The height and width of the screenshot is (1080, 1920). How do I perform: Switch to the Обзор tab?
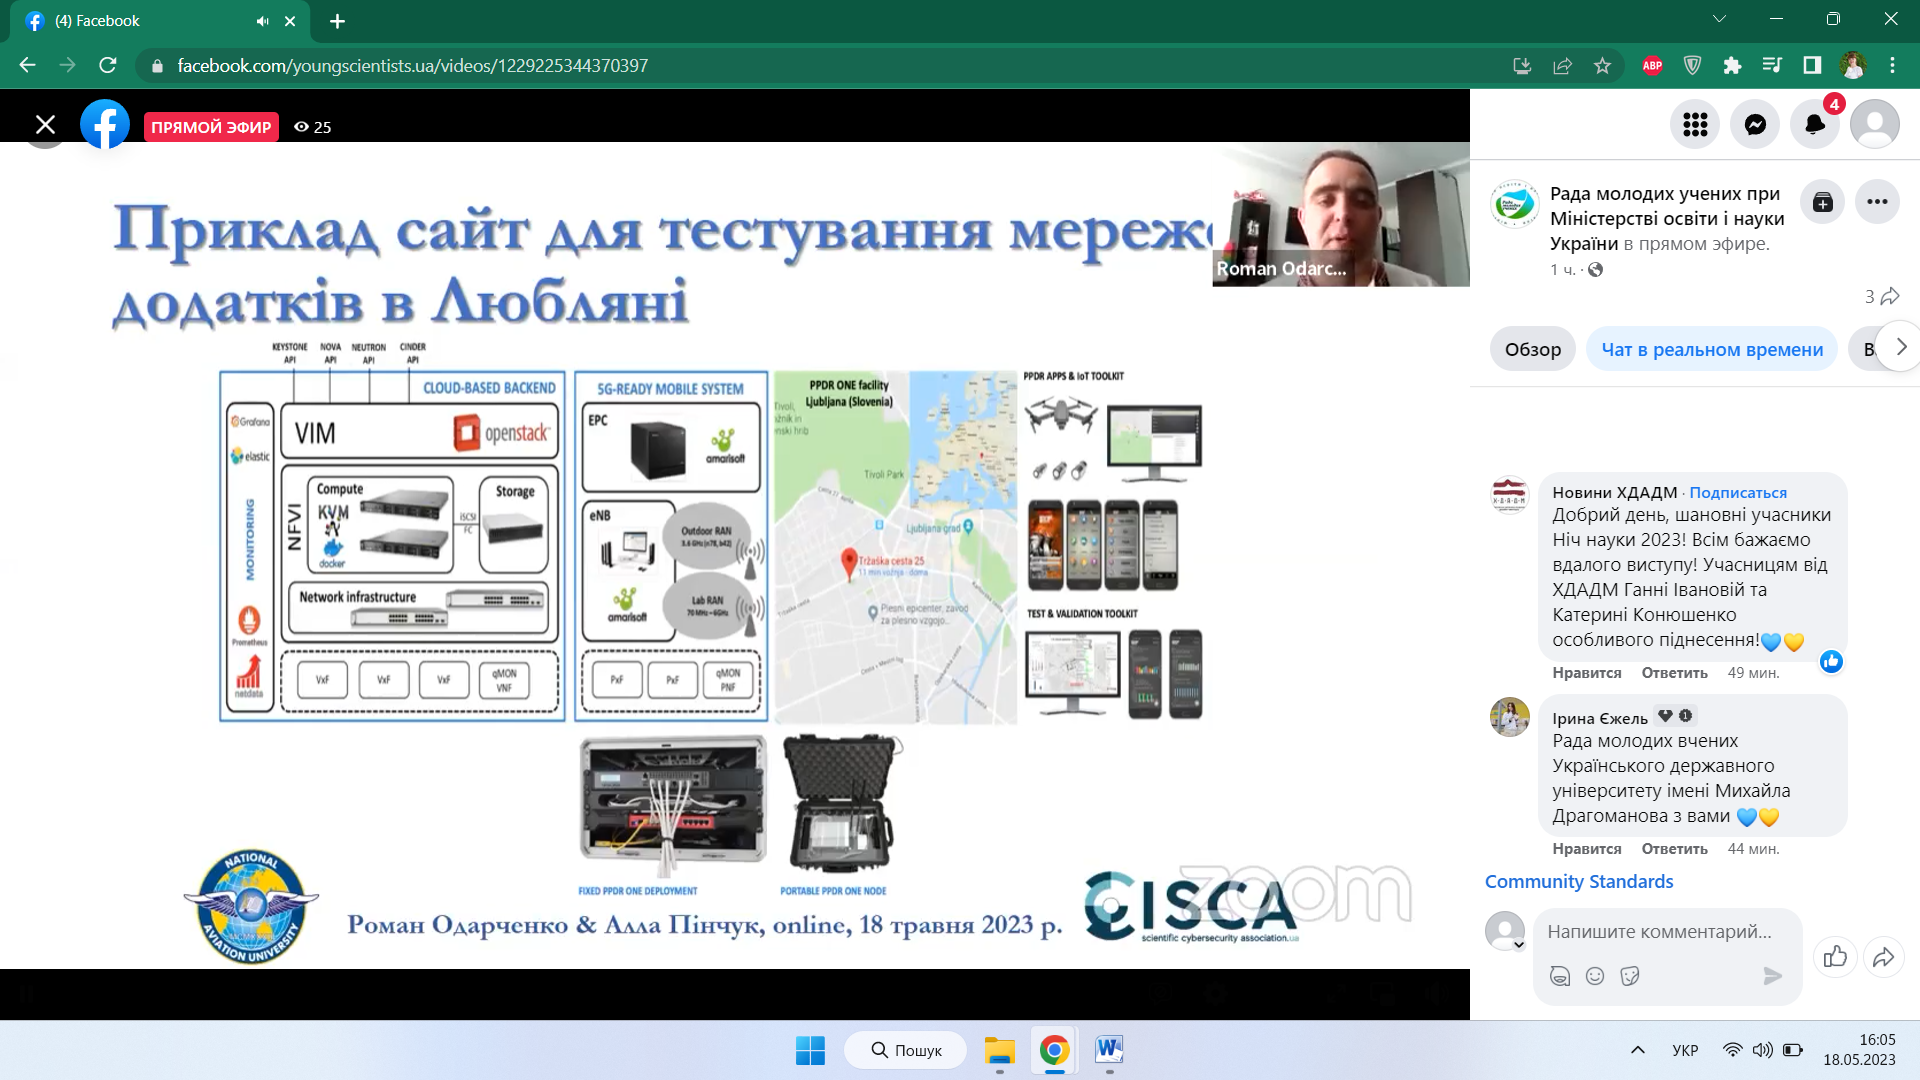tap(1532, 350)
